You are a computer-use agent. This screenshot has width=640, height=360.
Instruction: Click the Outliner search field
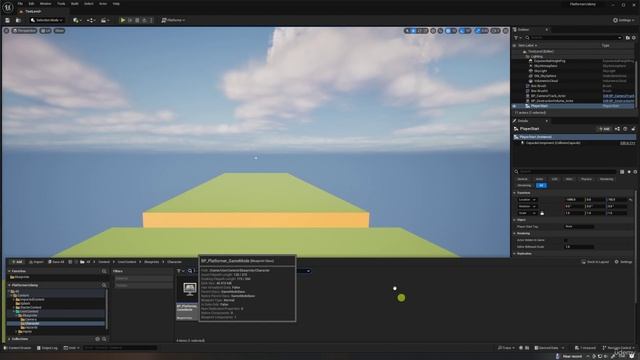tap(573, 38)
